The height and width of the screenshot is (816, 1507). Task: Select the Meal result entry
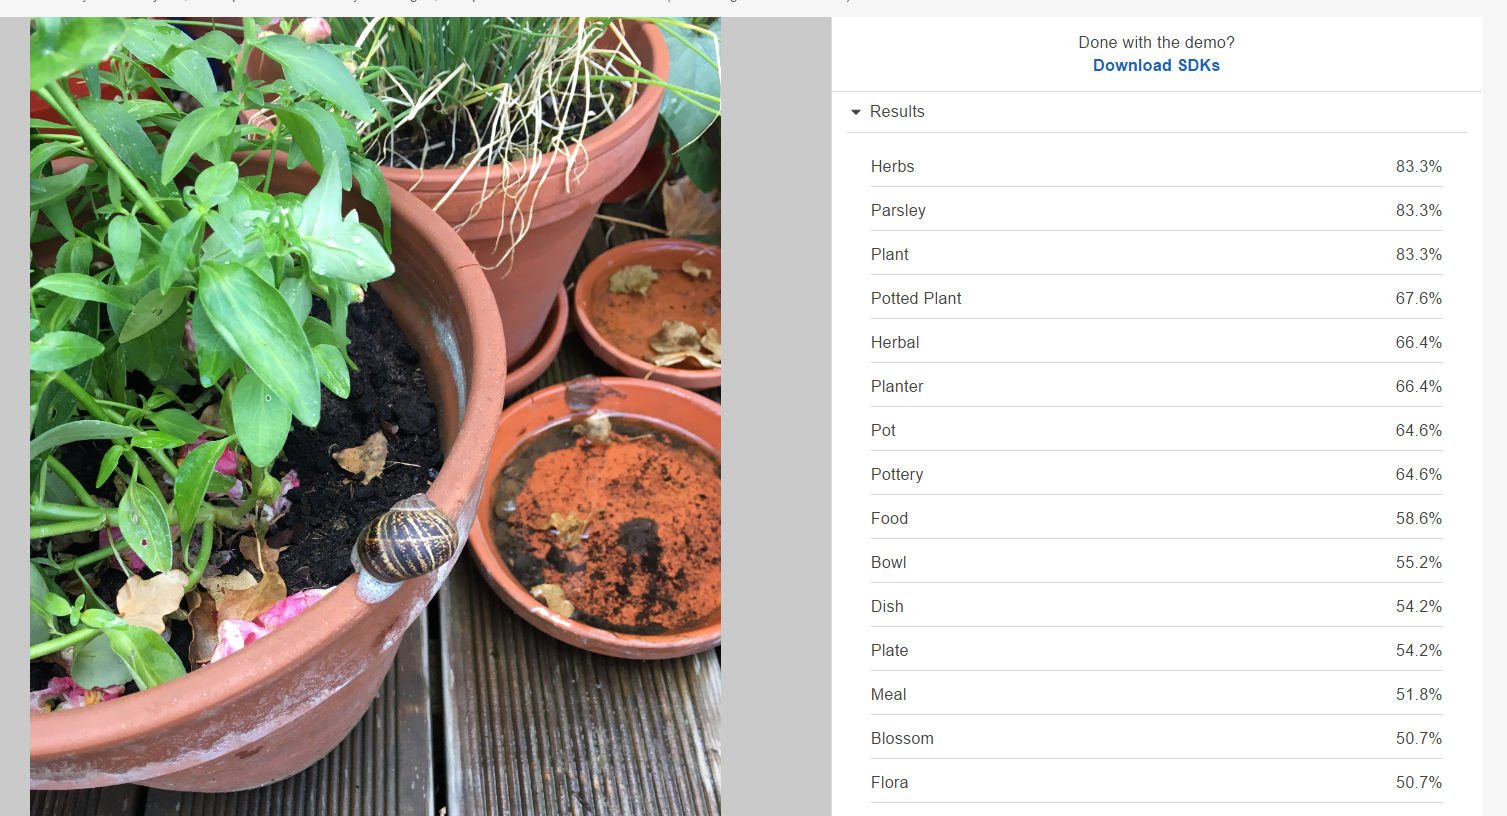pyautogui.click(x=1156, y=694)
